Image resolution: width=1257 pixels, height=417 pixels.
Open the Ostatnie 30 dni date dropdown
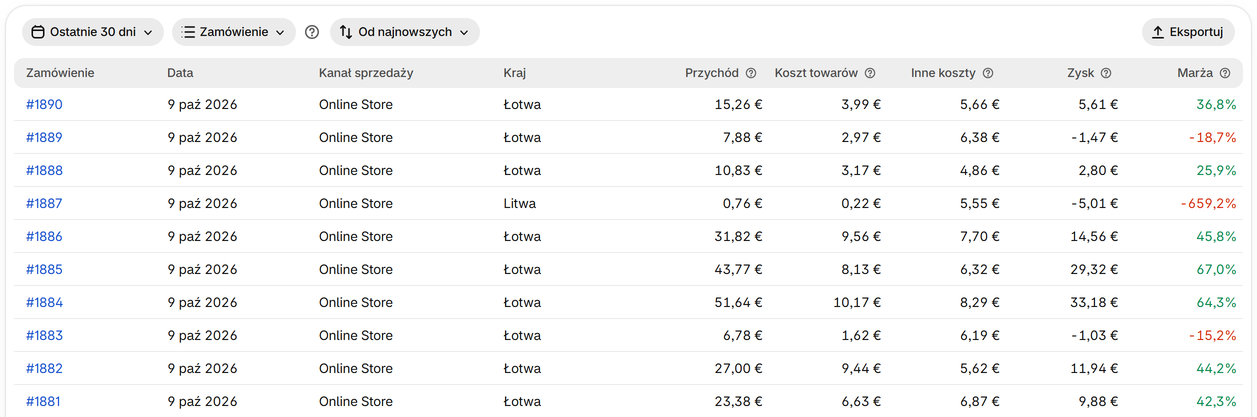tap(93, 32)
